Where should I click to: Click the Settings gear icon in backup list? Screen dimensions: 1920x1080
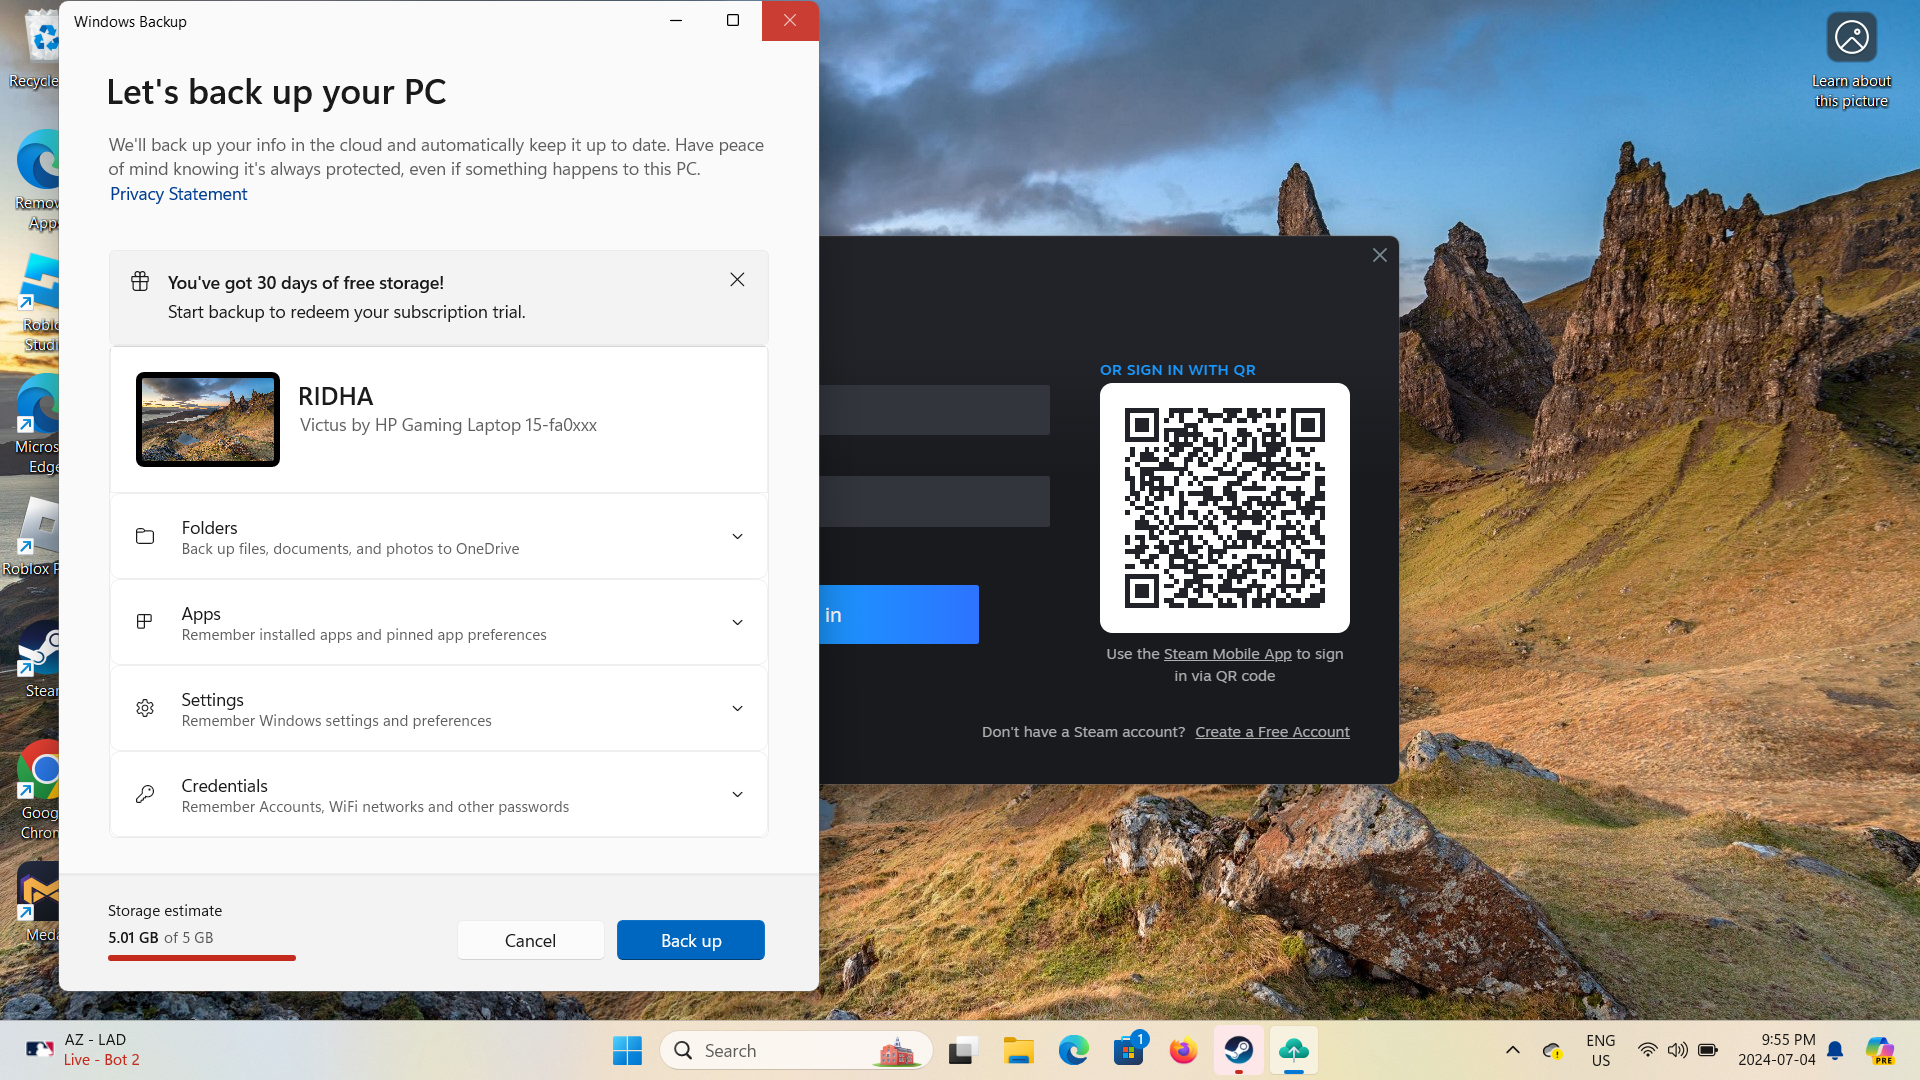coord(145,708)
